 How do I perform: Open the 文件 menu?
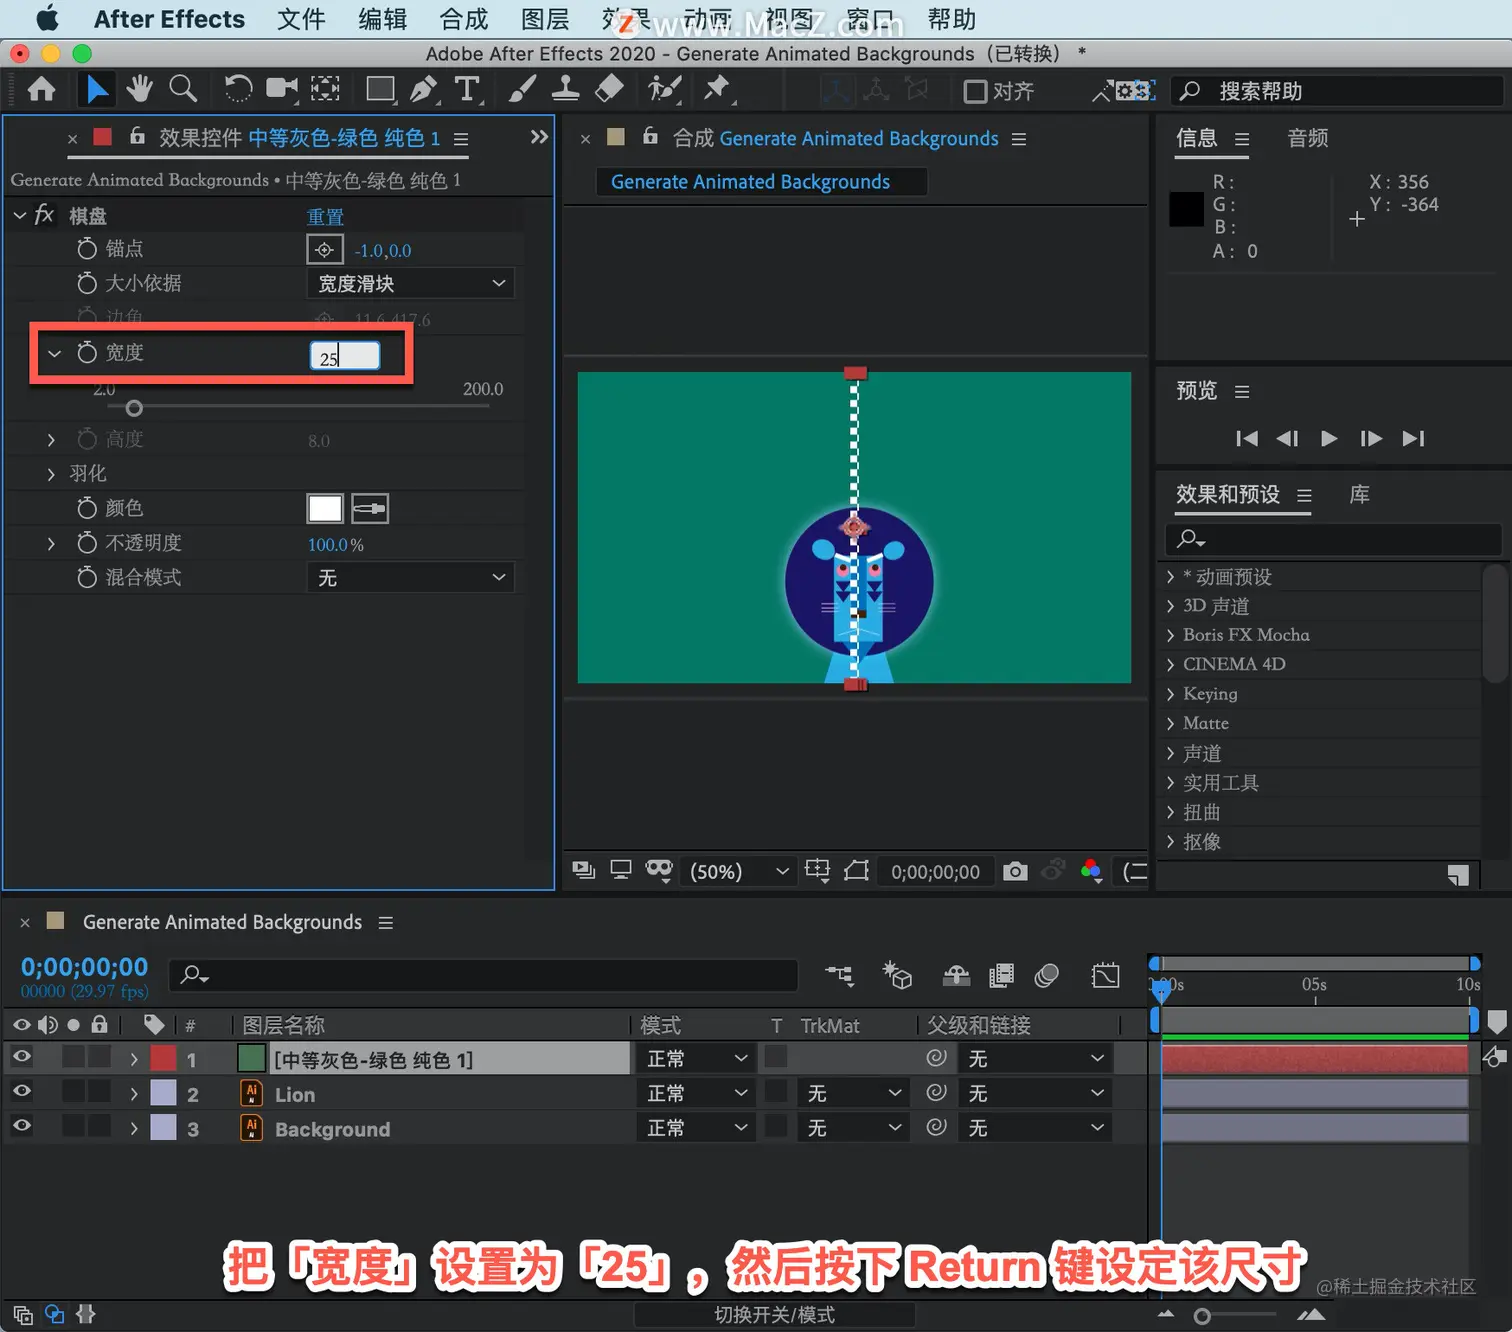point(301,19)
